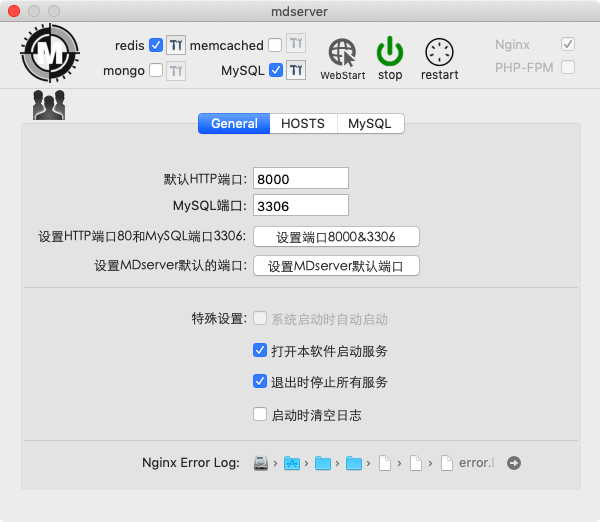Click the Nginx Error Log label
Image resolution: width=600 pixels, height=522 pixels.
pos(191,463)
